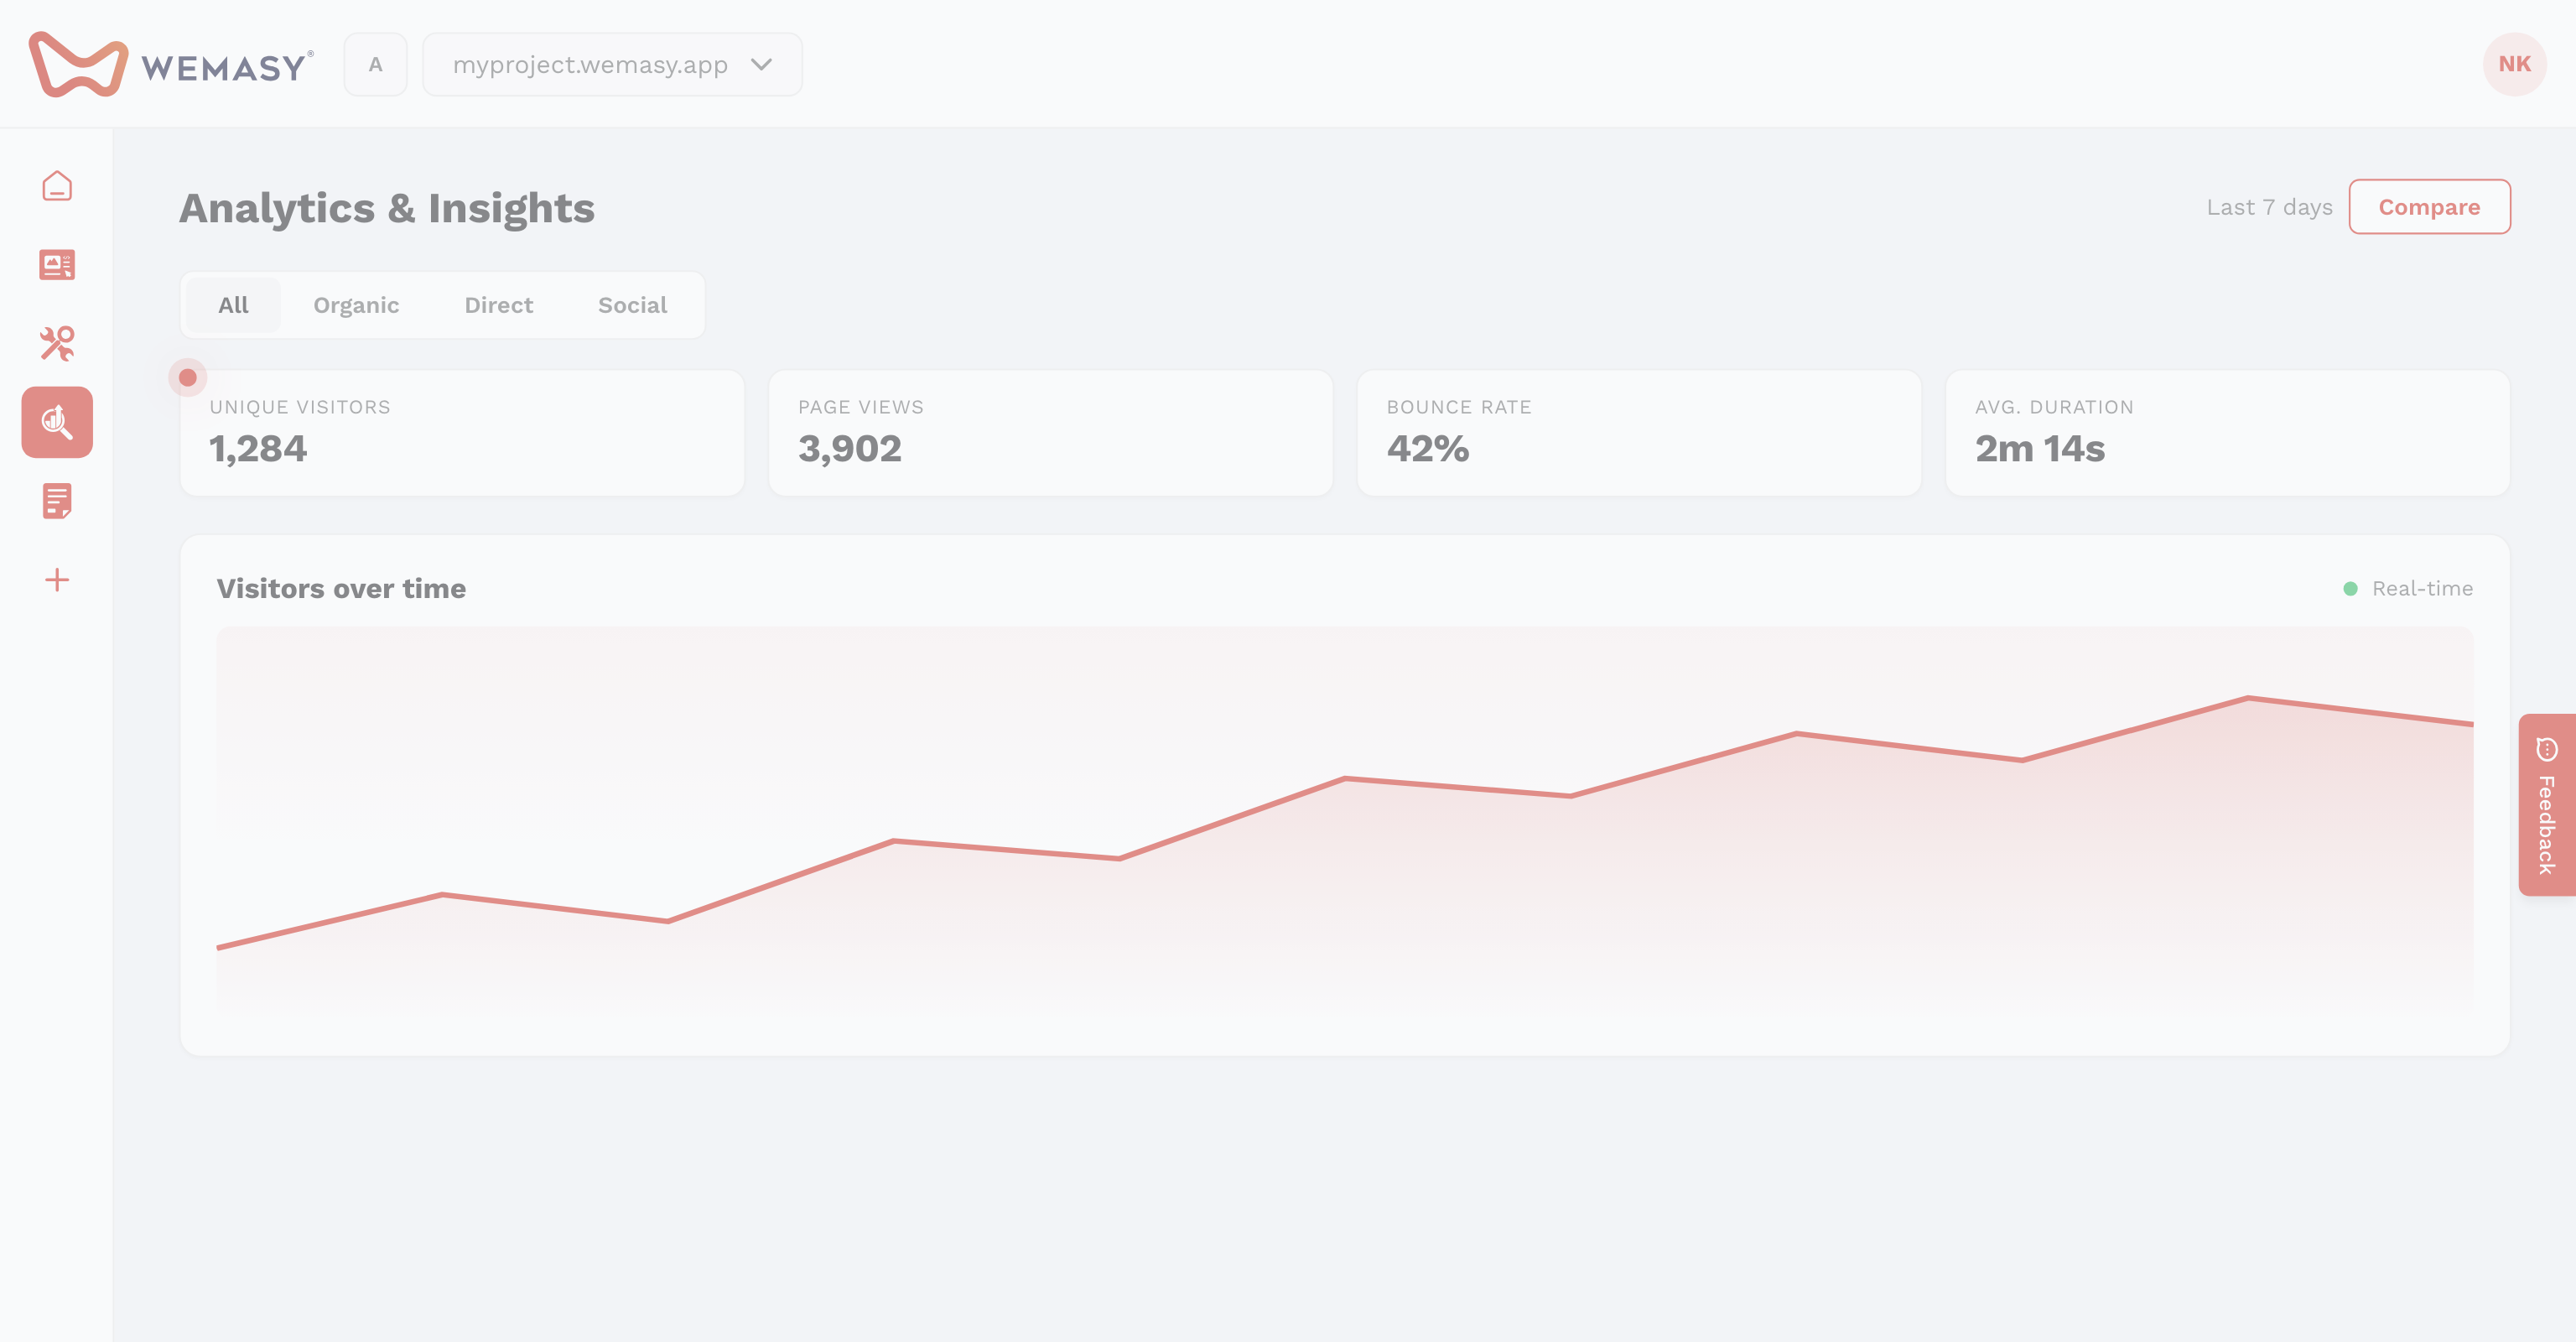The width and height of the screenshot is (2576, 1342).
Task: Open the Feedback side tab
Action: click(x=2547, y=805)
